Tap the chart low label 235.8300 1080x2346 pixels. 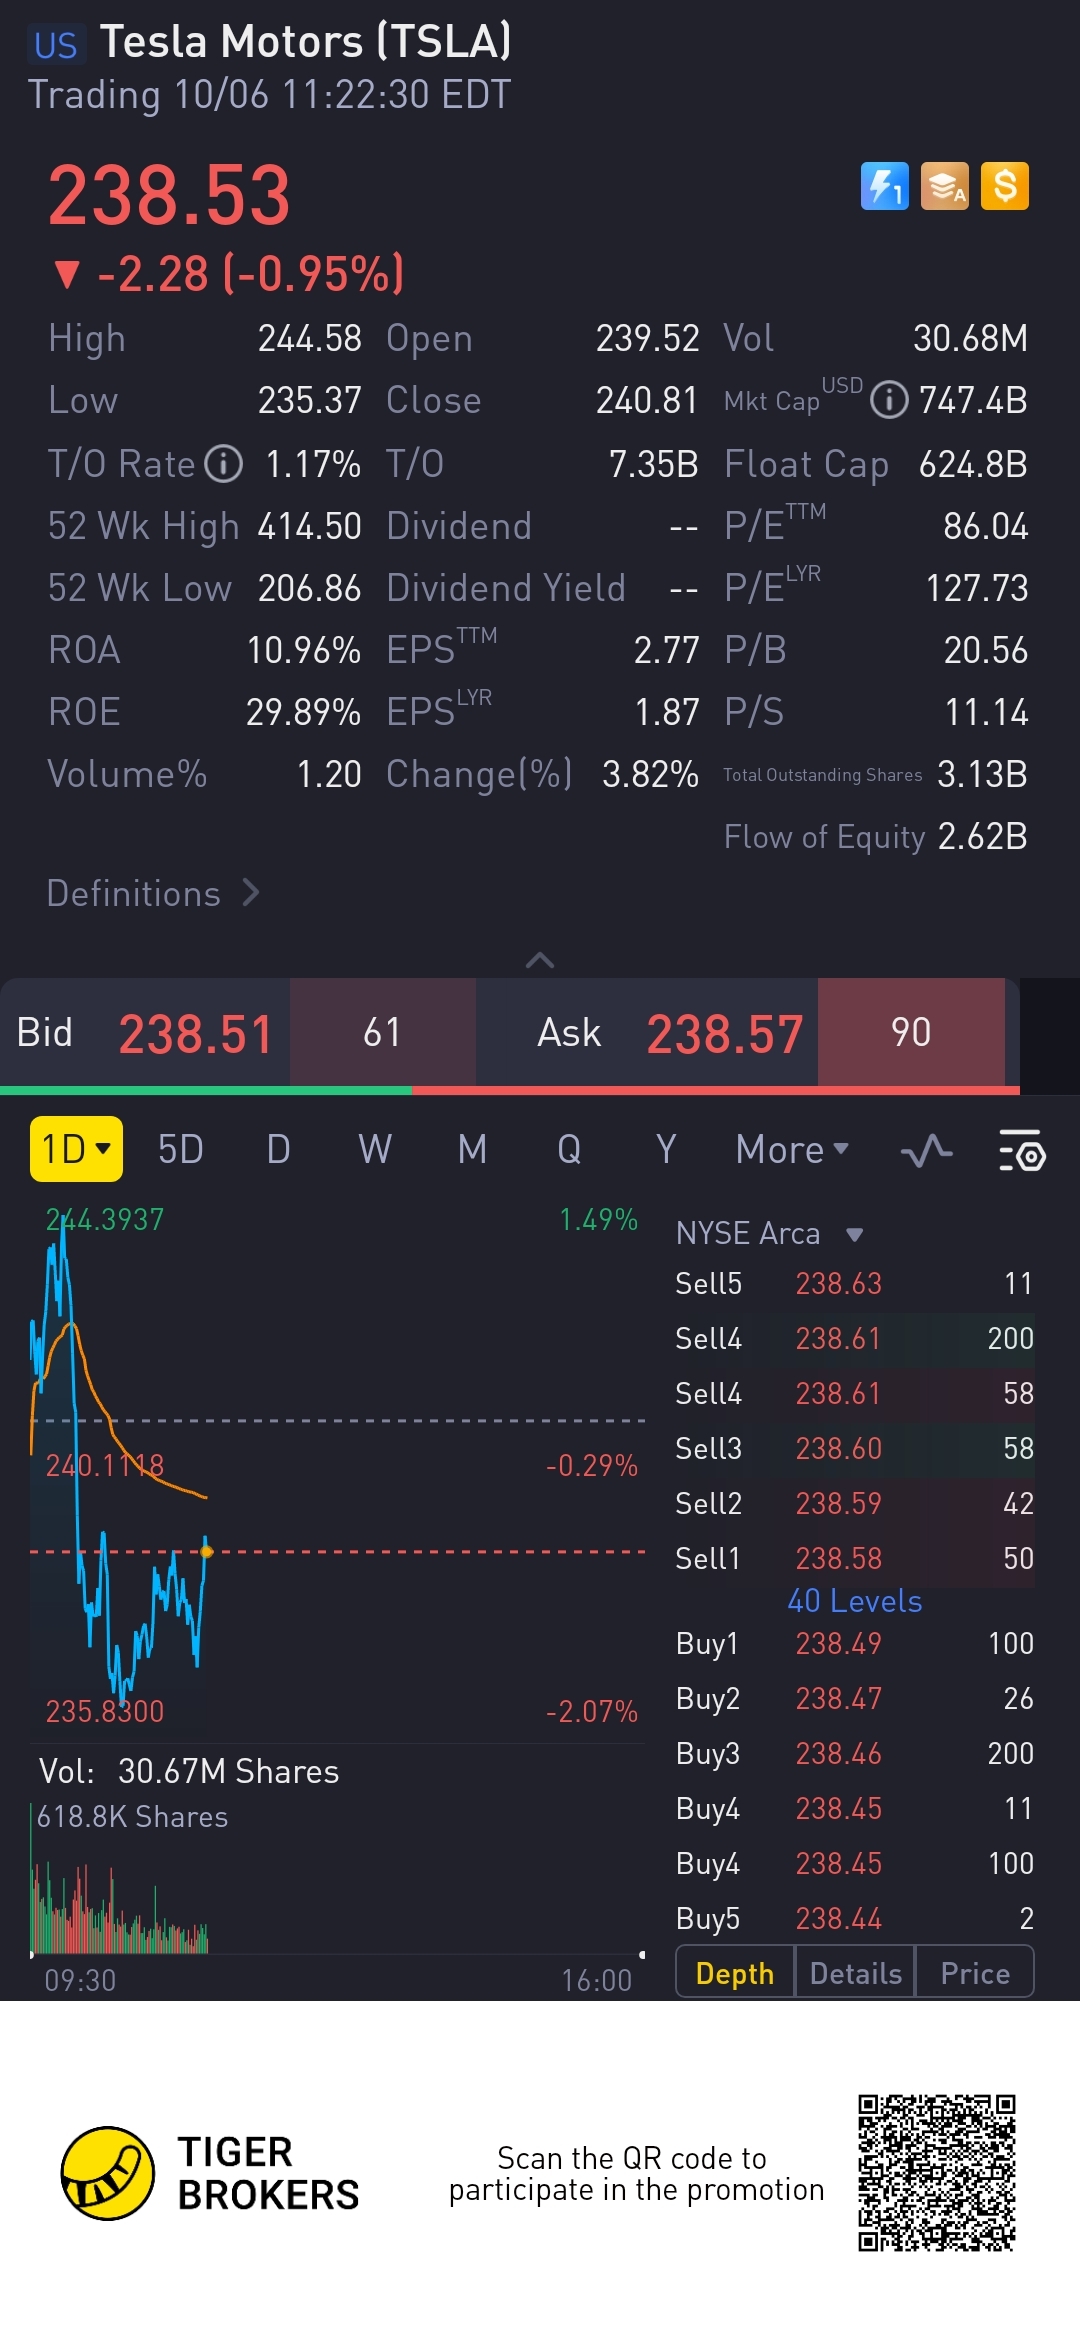click(x=105, y=1711)
